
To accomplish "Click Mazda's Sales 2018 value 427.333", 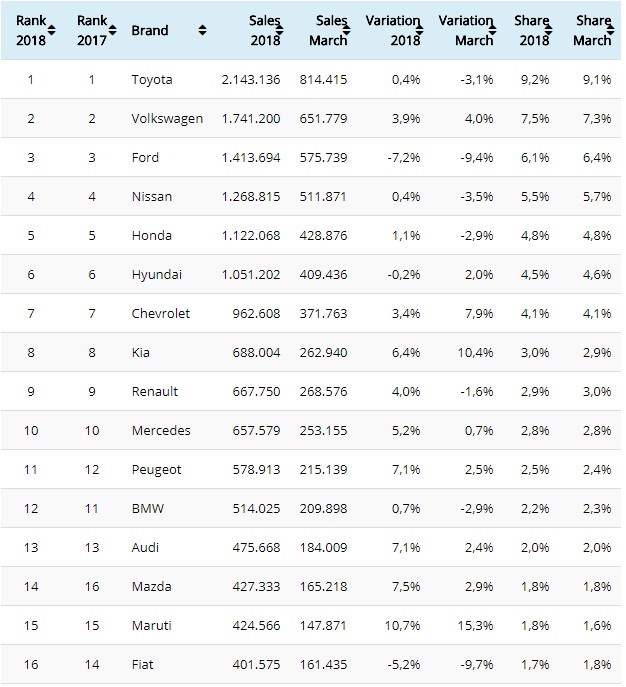I will [x=252, y=587].
